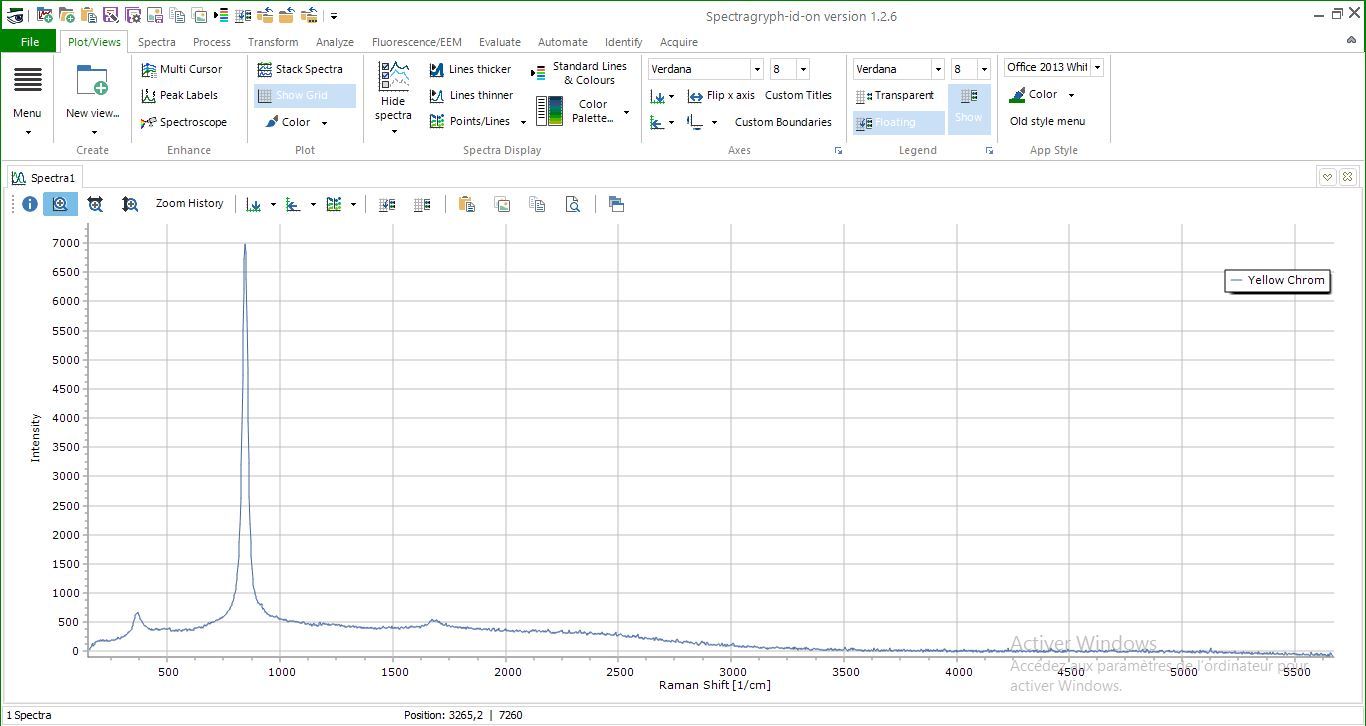The image size is (1366, 726).
Task: Open the info icon in the plot toolbar
Action: (30, 204)
